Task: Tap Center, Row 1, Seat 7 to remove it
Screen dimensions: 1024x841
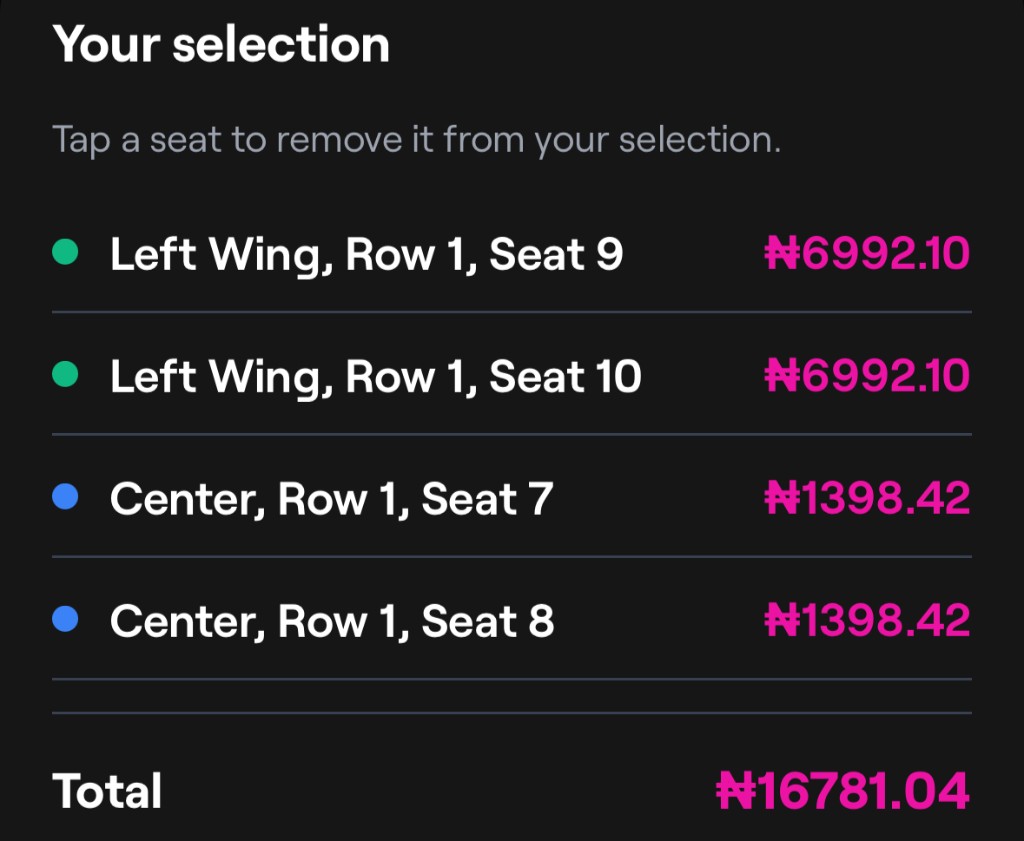Action: [x=331, y=498]
